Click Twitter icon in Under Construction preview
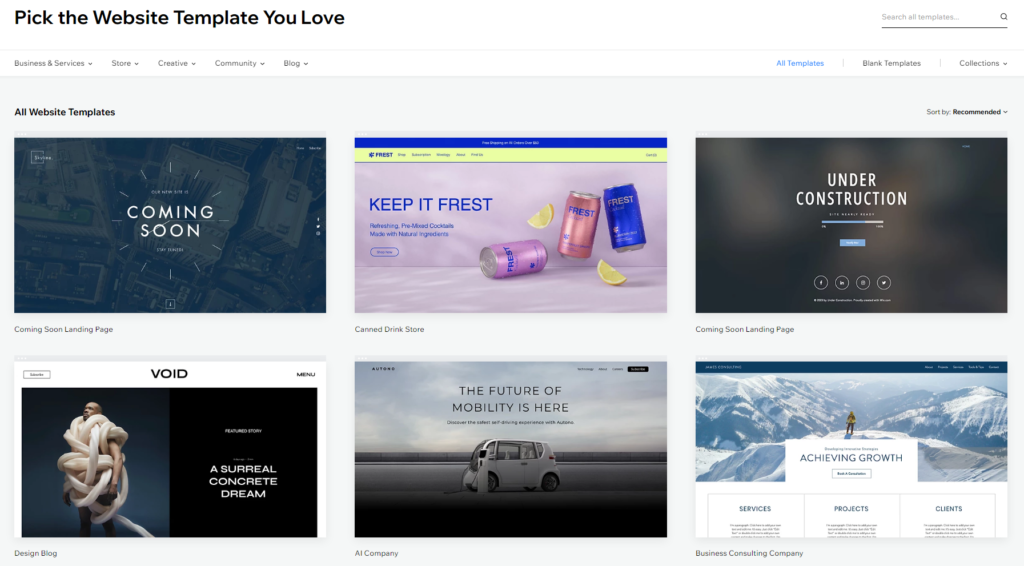1024x566 pixels. (884, 283)
